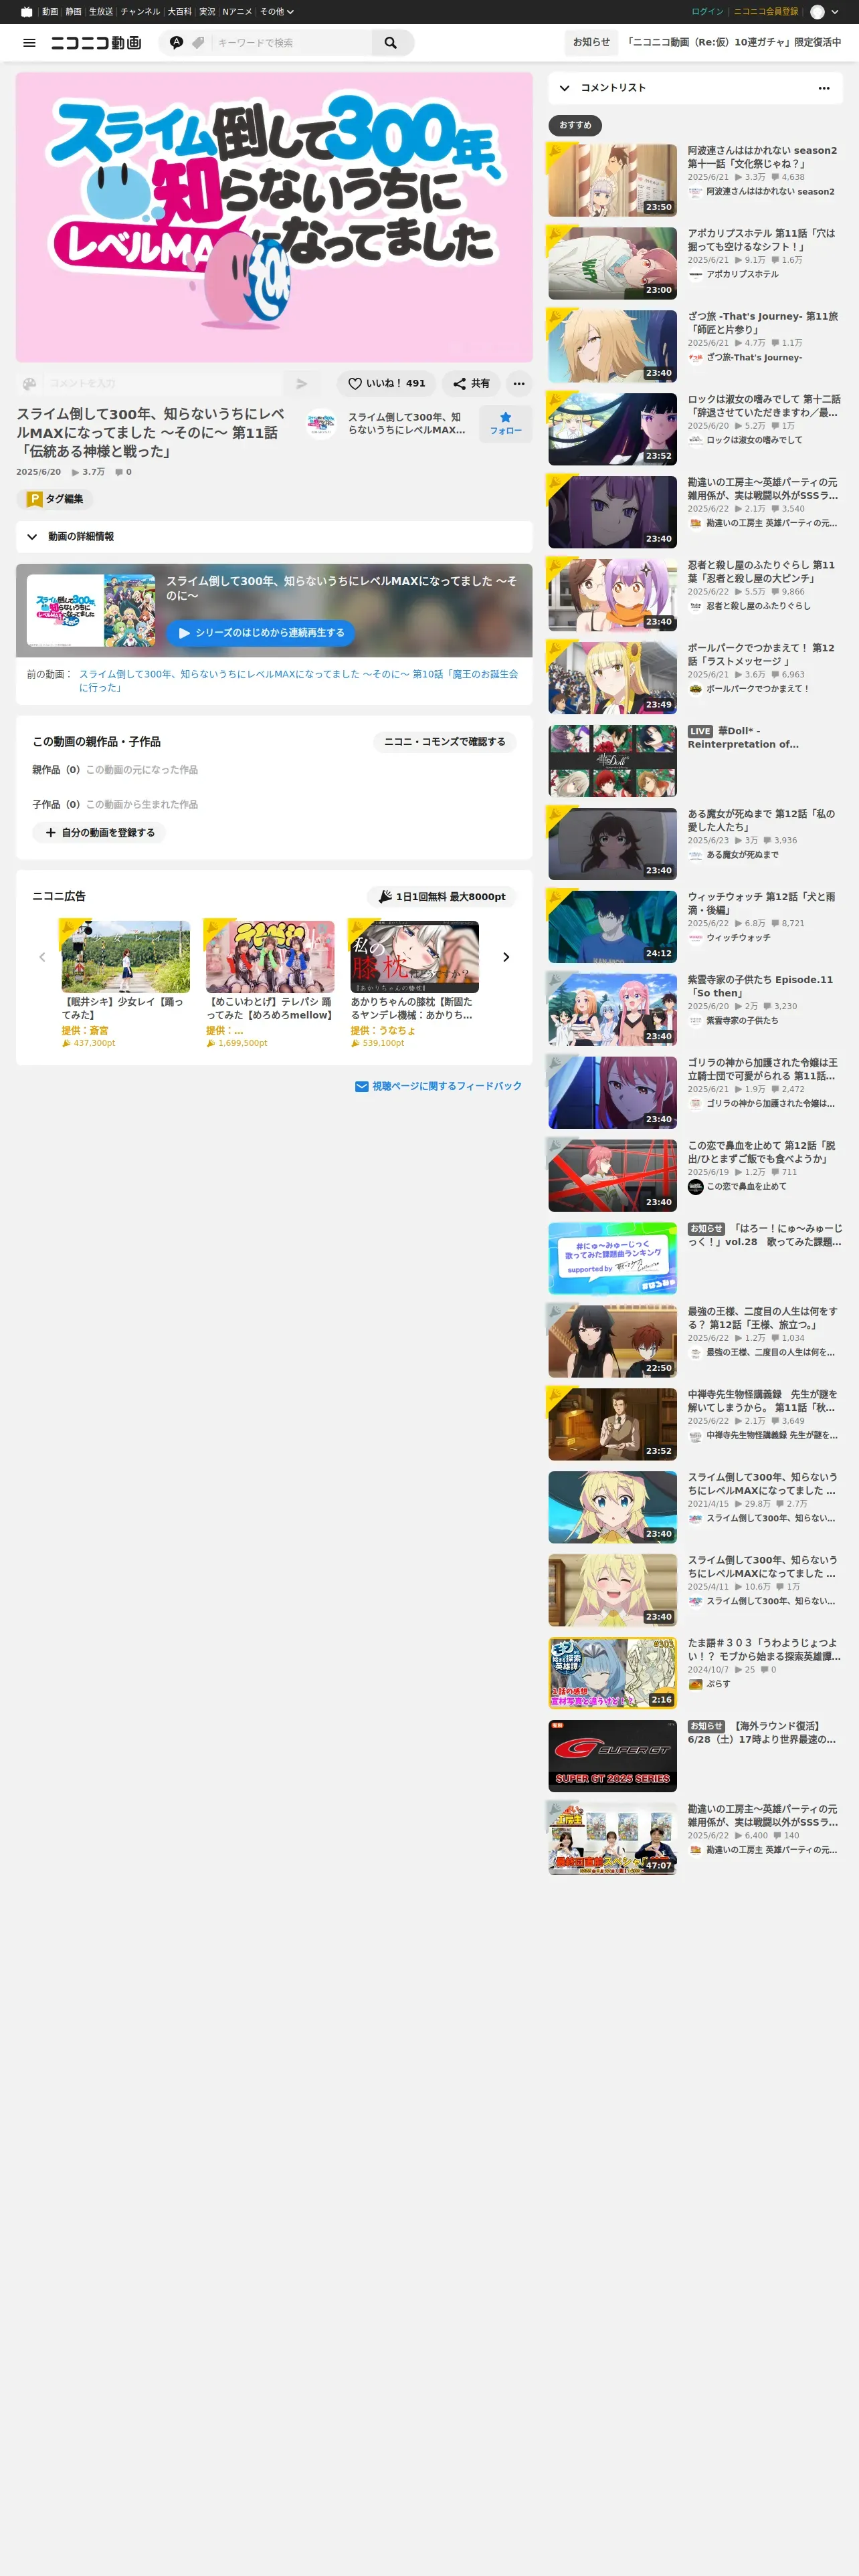Click 自分の動画を登録する plus button
The width and height of the screenshot is (859, 2576).
pos(99,832)
